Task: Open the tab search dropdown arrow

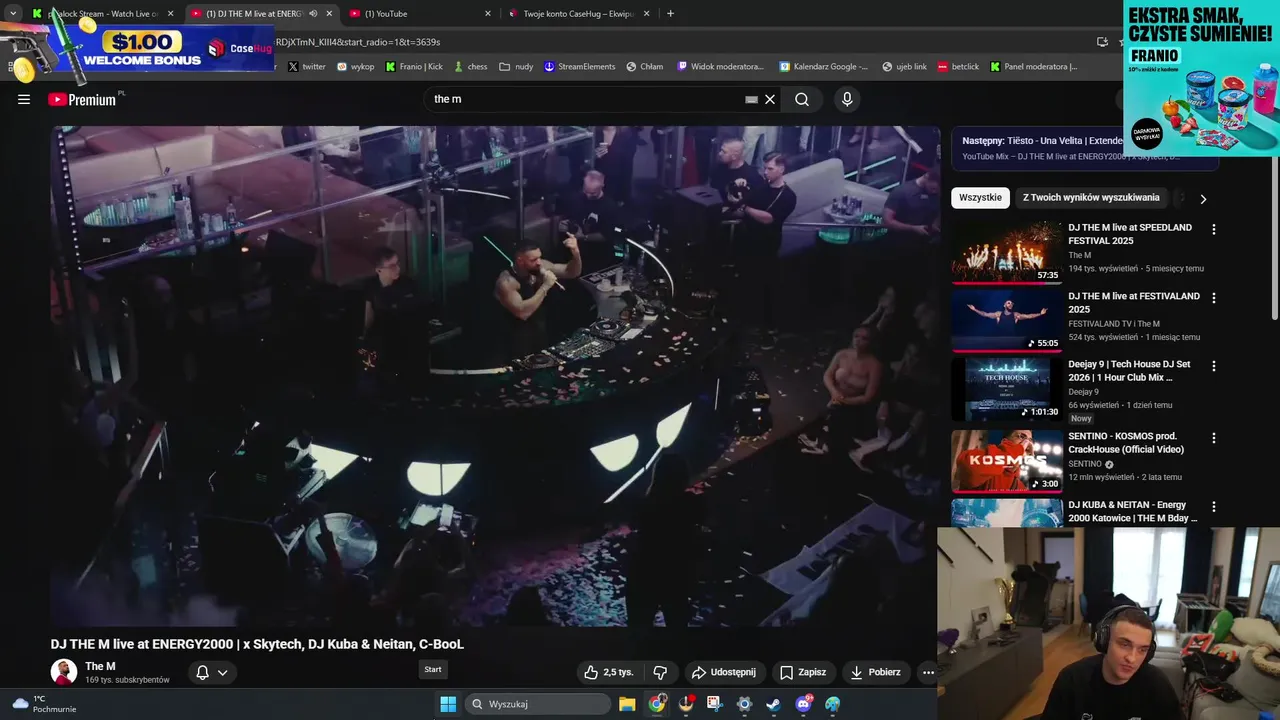Action: pyautogui.click(x=13, y=14)
